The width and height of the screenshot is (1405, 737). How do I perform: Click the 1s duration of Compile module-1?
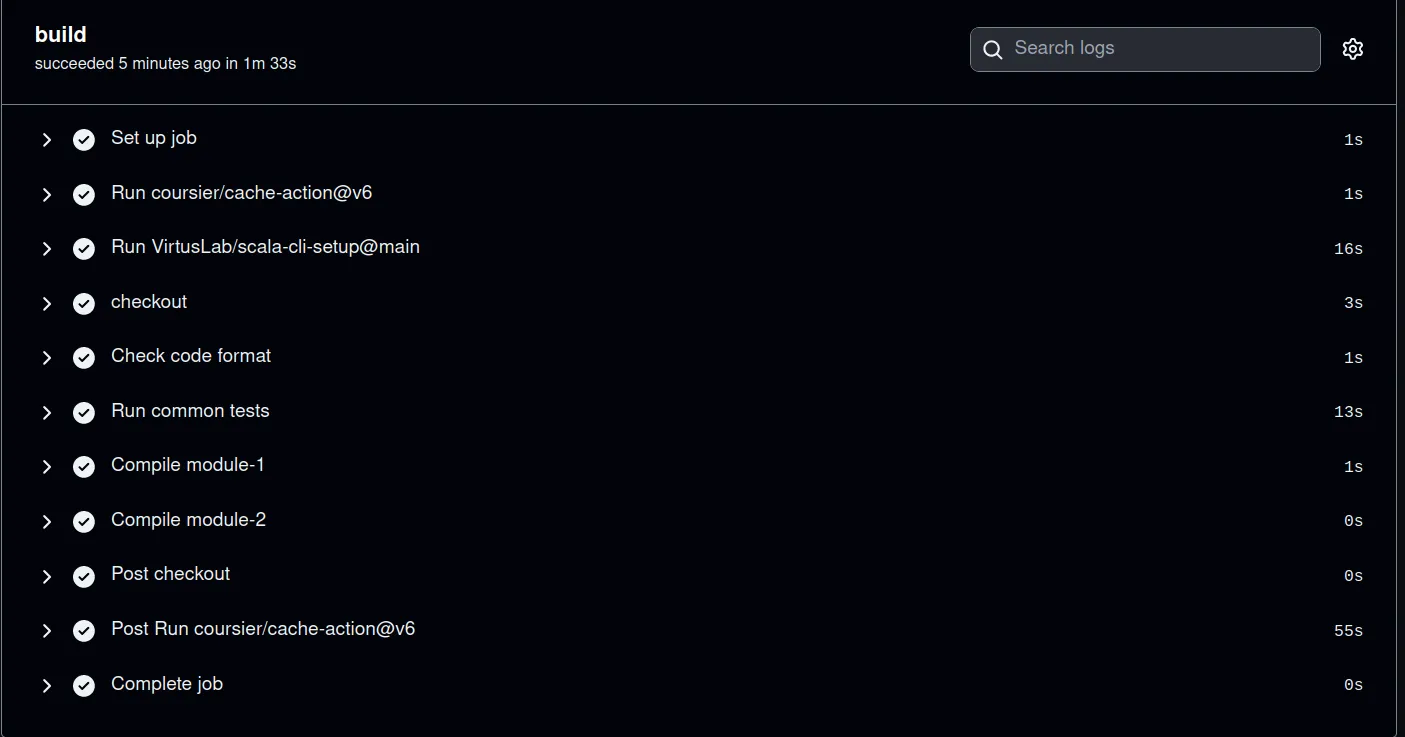(1353, 467)
